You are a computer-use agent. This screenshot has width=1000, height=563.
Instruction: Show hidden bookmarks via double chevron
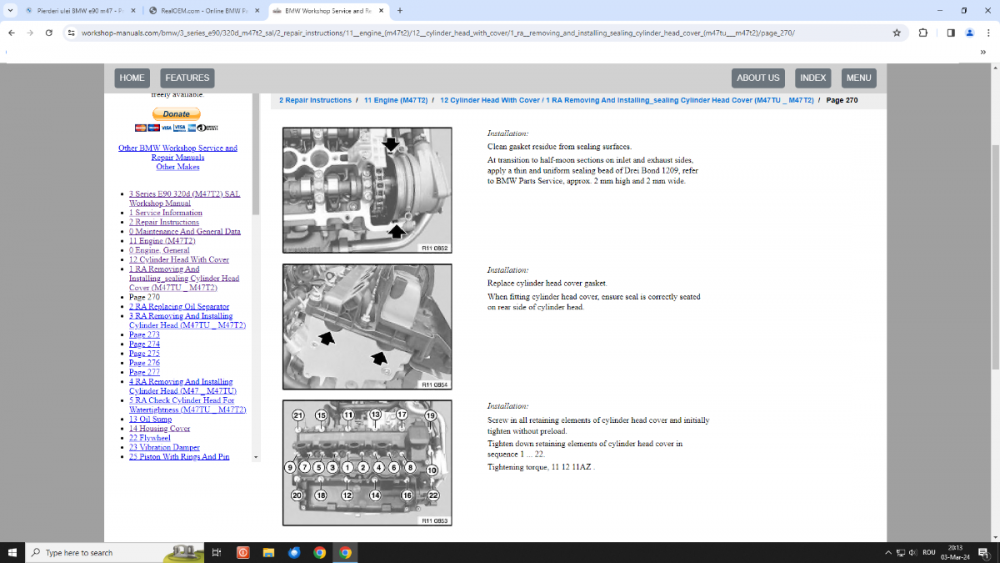click(x=983, y=52)
